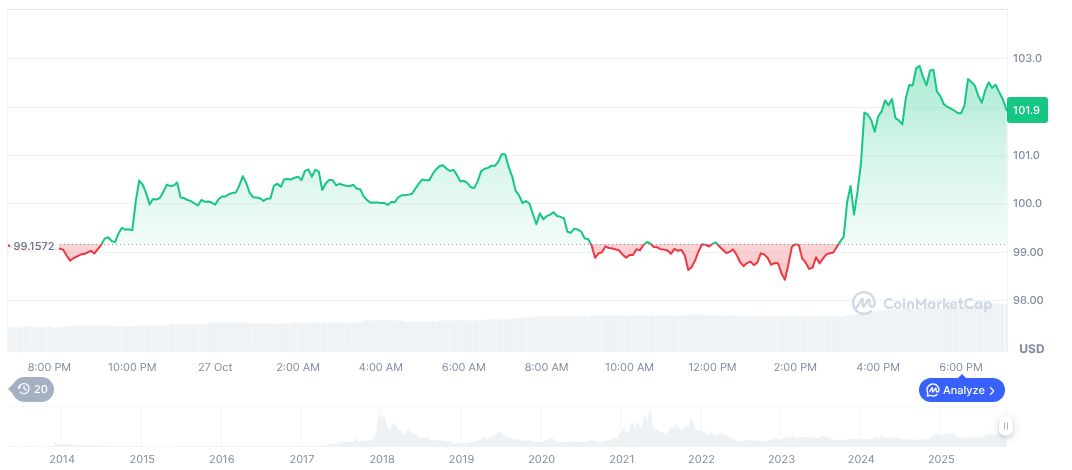Click 2014 on the year timeline
The height and width of the screenshot is (470, 1072).
click(61, 458)
